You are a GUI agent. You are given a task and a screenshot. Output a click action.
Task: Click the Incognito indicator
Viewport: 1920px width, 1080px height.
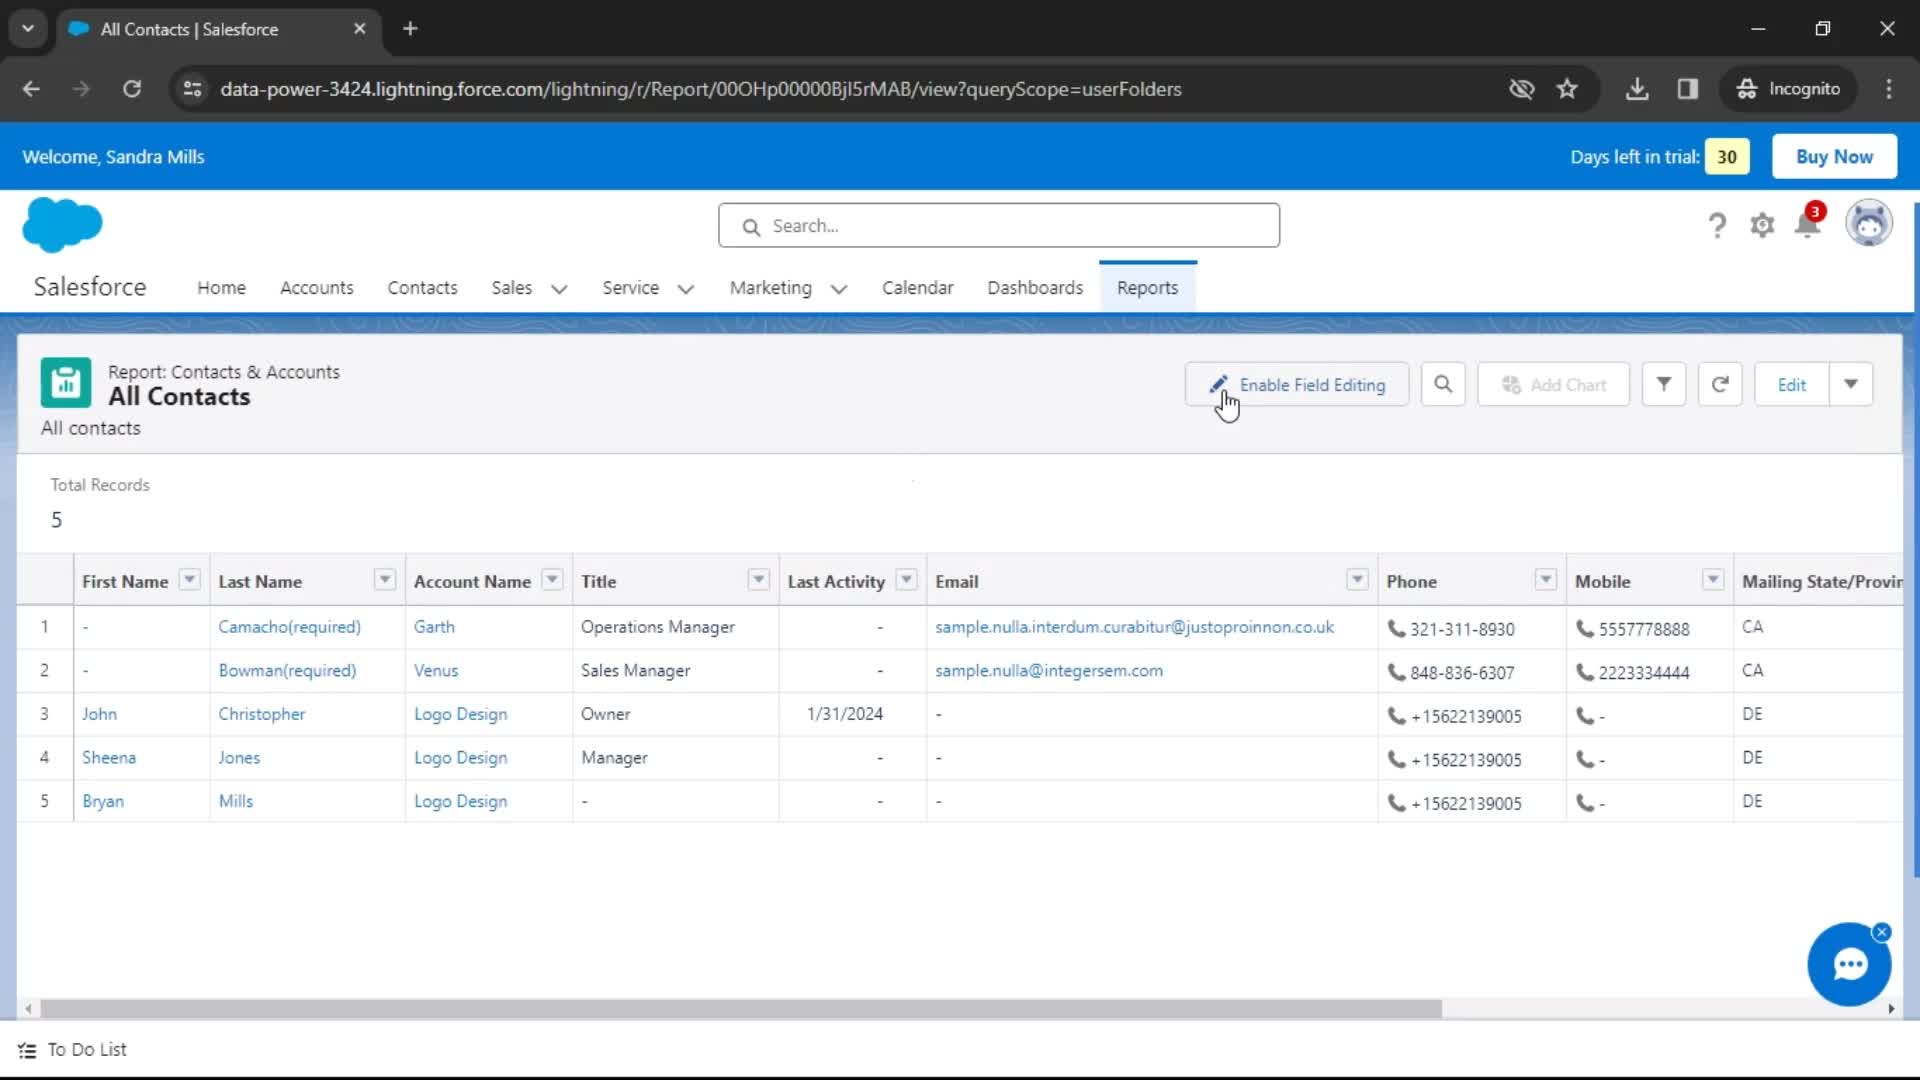tap(1788, 89)
